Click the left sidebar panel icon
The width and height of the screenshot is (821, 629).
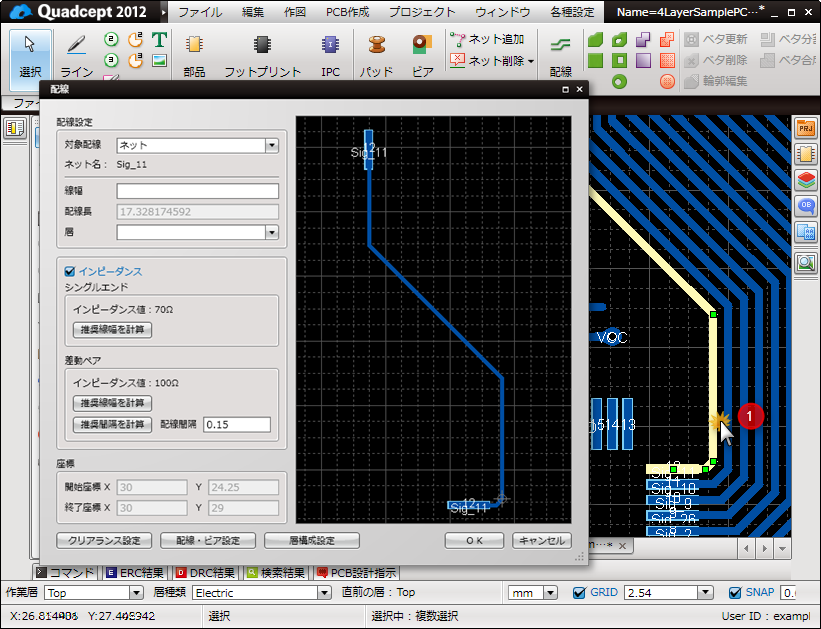click(15, 128)
